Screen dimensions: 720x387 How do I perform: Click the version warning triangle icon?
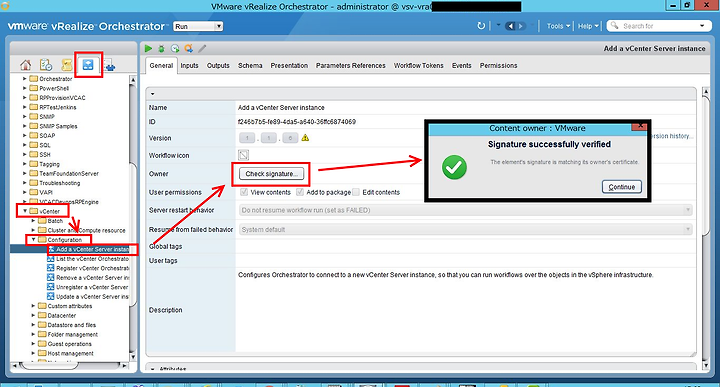pos(305,138)
